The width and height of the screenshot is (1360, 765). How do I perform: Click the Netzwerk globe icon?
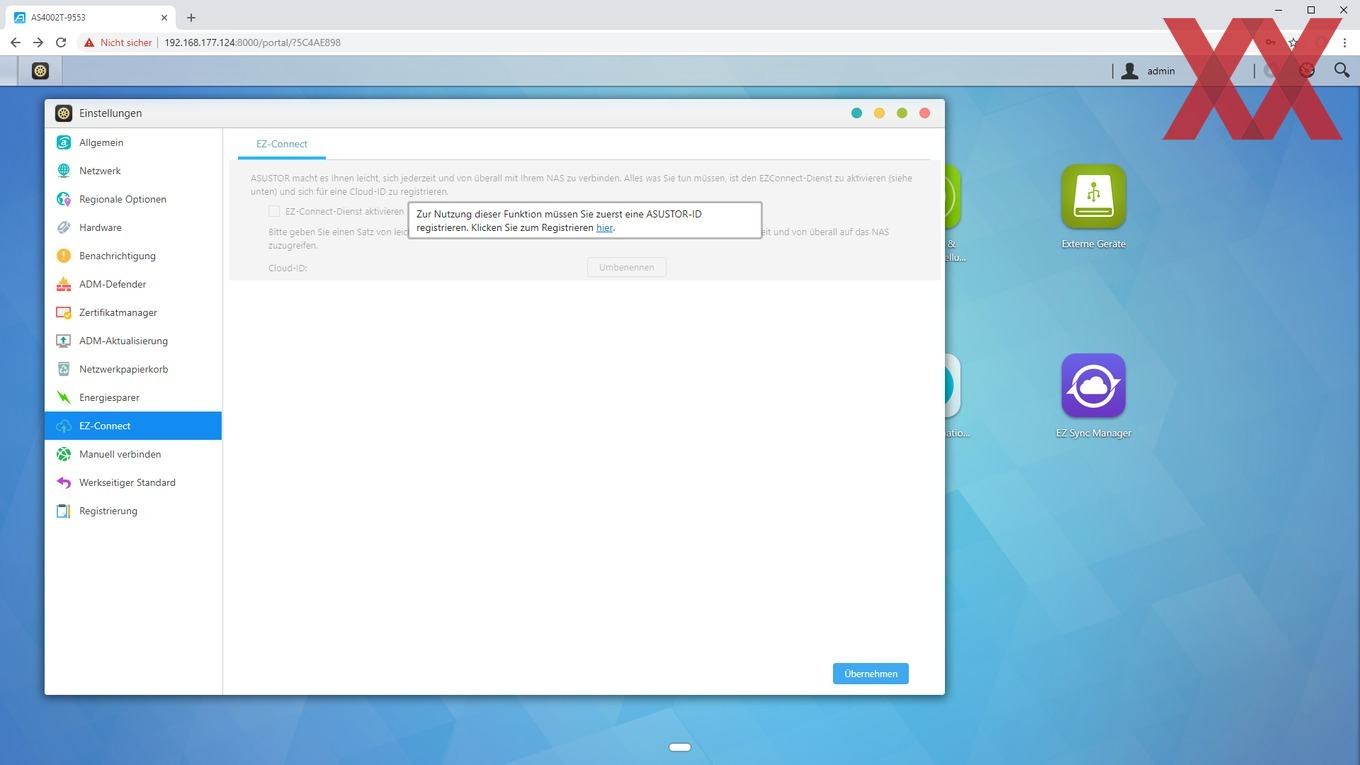(64, 171)
